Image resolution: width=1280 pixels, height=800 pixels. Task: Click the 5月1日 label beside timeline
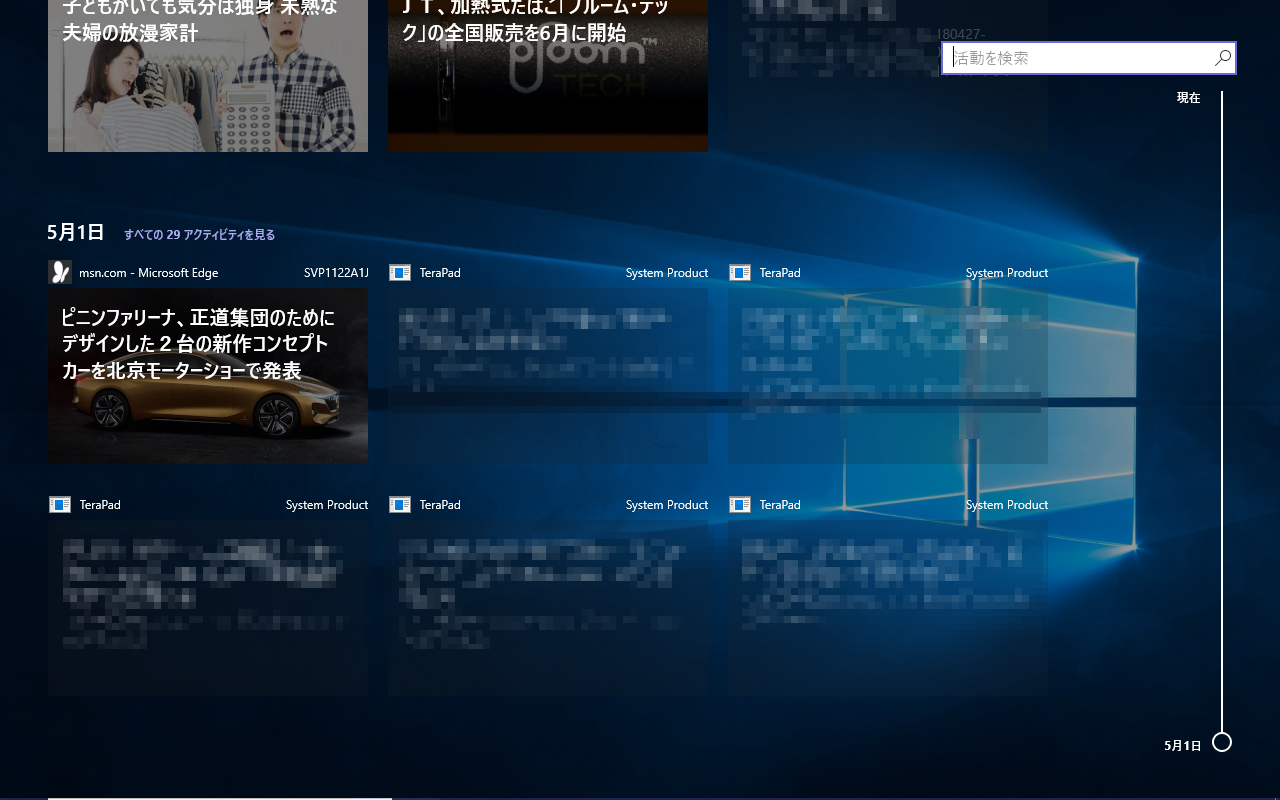(1183, 746)
